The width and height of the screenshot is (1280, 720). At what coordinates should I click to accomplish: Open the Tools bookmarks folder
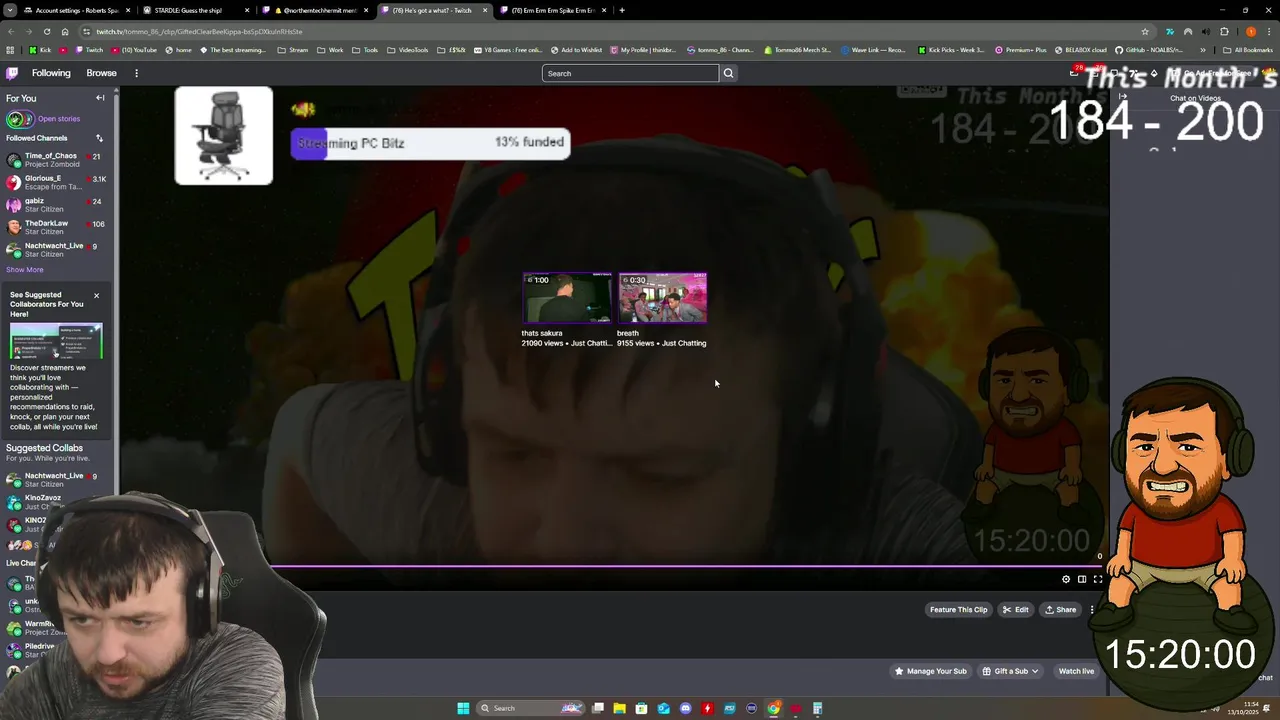pyautogui.click(x=365, y=50)
